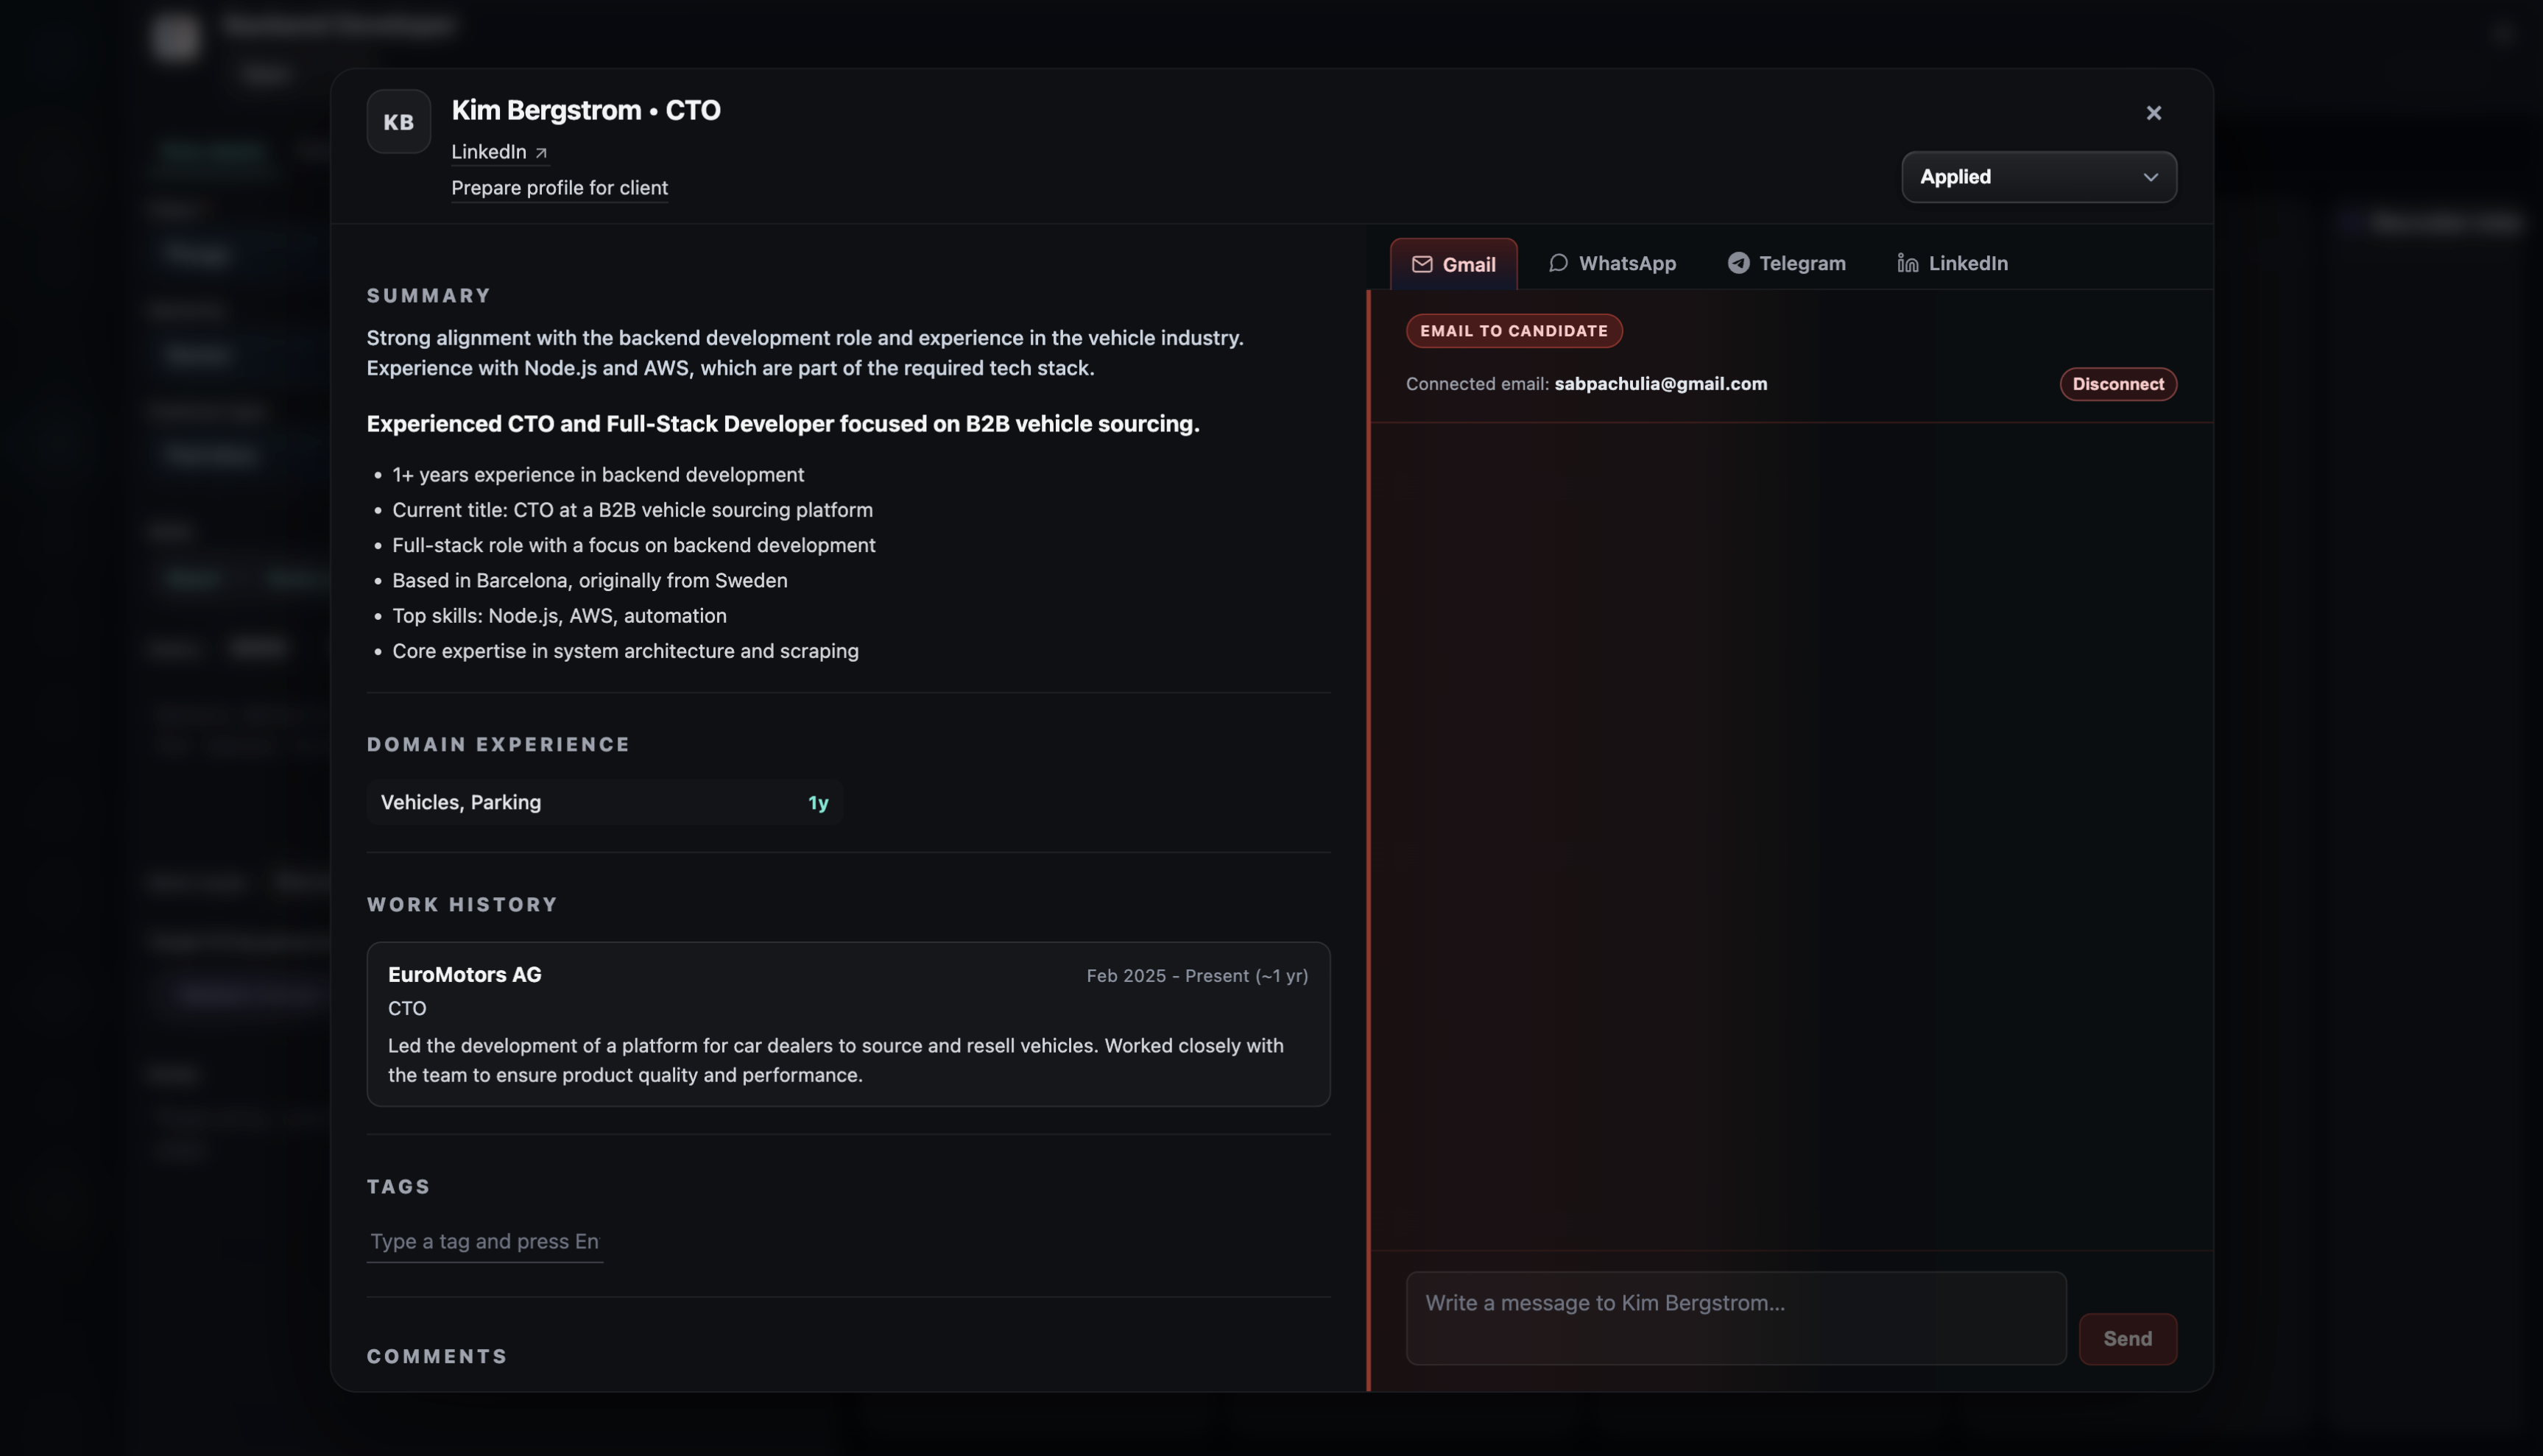This screenshot has height=1456, width=2543.
Task: Click the Summary section heading
Action: coord(429,296)
